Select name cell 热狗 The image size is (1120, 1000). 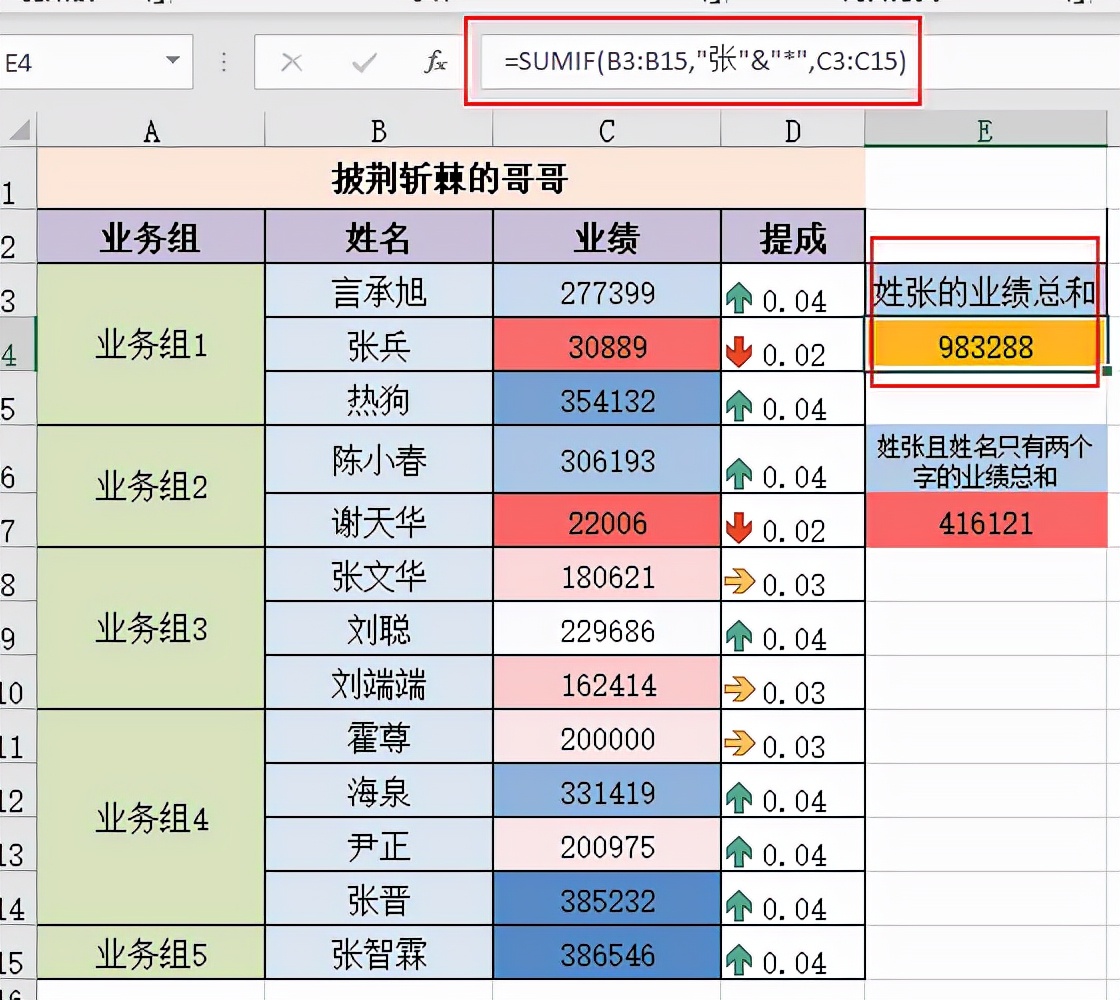pos(379,399)
